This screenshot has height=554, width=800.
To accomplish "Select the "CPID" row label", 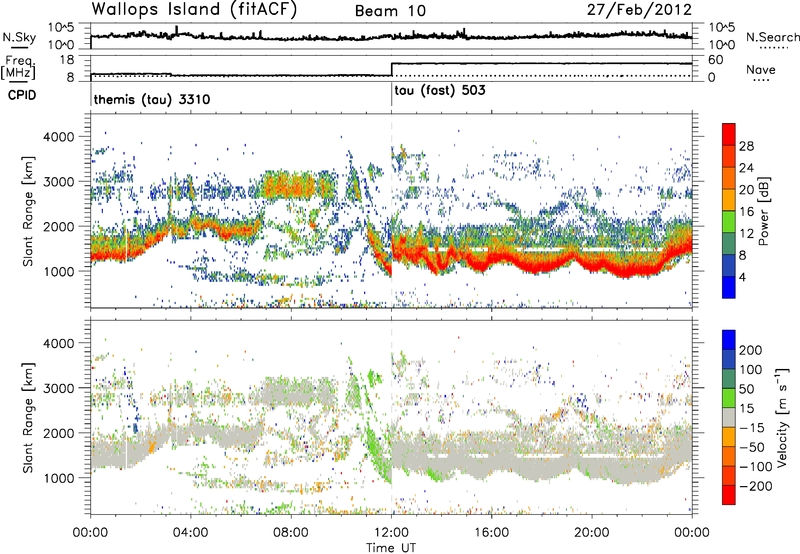I will pos(22,95).
